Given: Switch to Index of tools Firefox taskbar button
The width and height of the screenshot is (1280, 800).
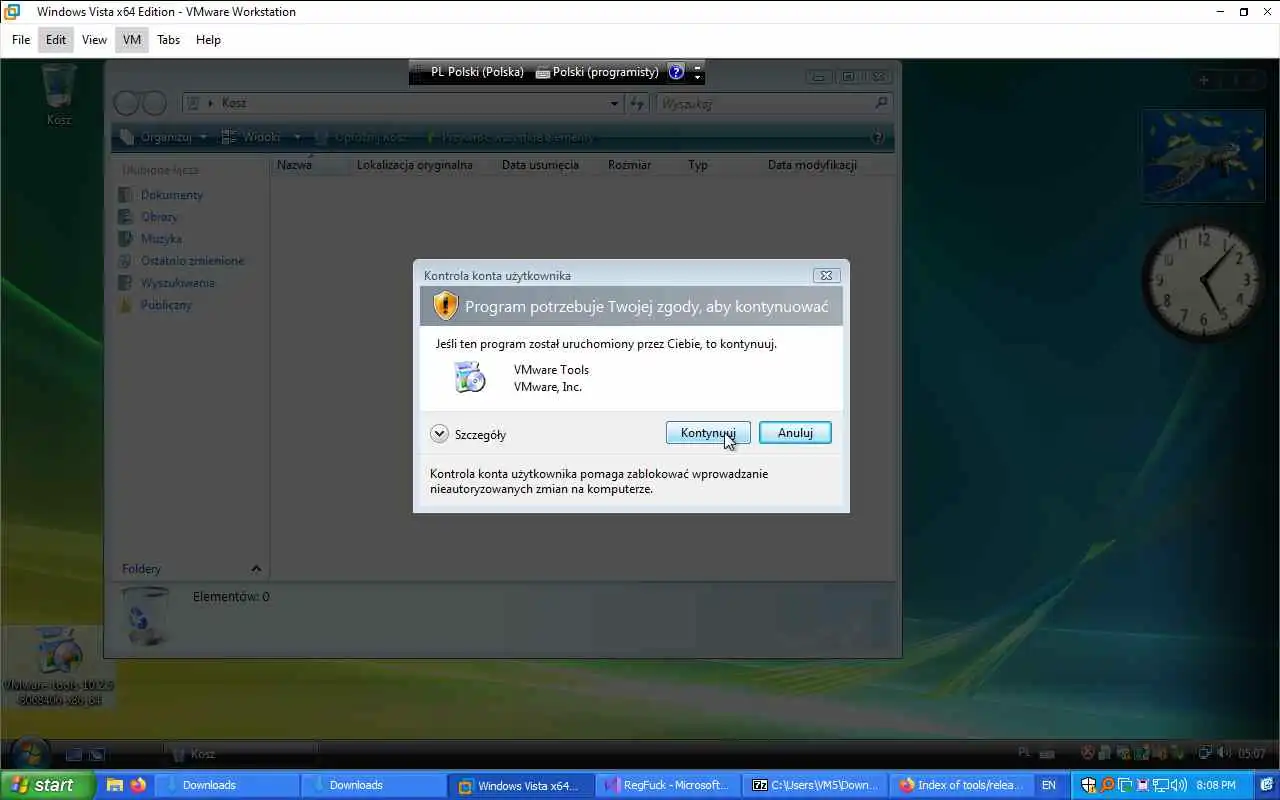Looking at the screenshot, I should point(962,785).
